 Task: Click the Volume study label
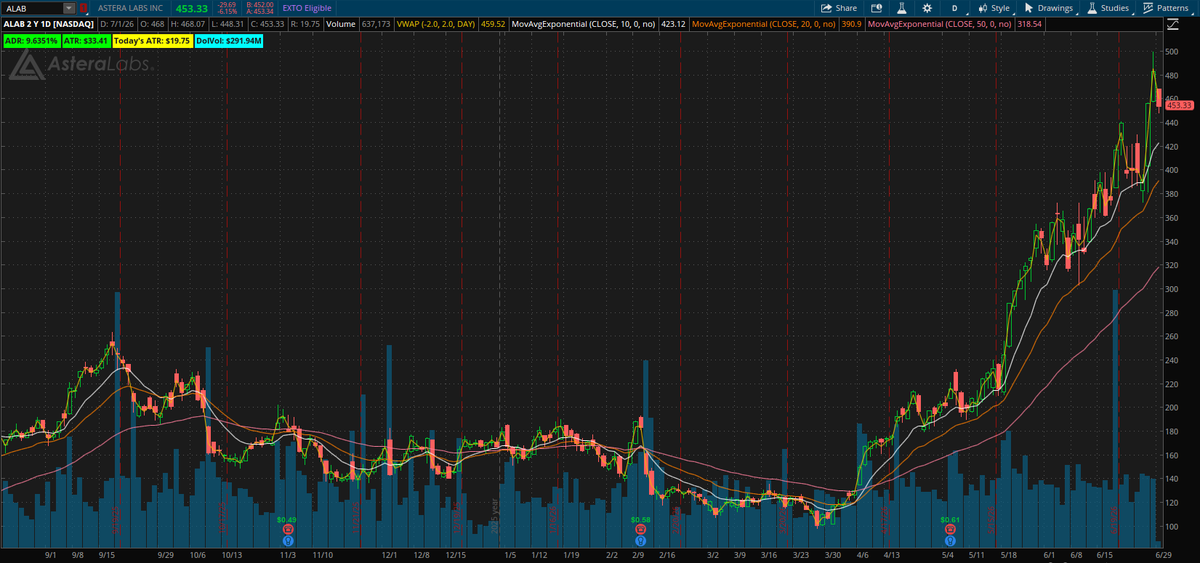click(339, 23)
